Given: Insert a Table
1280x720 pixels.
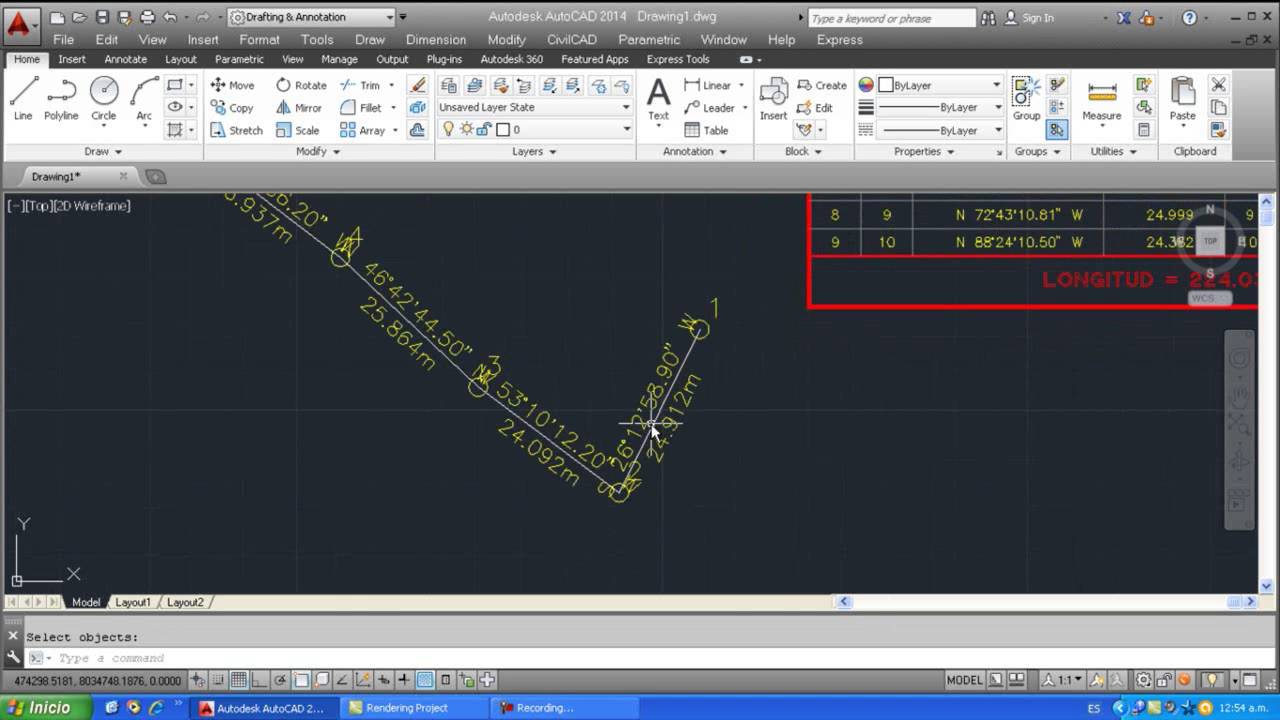Looking at the screenshot, I should [x=706, y=130].
